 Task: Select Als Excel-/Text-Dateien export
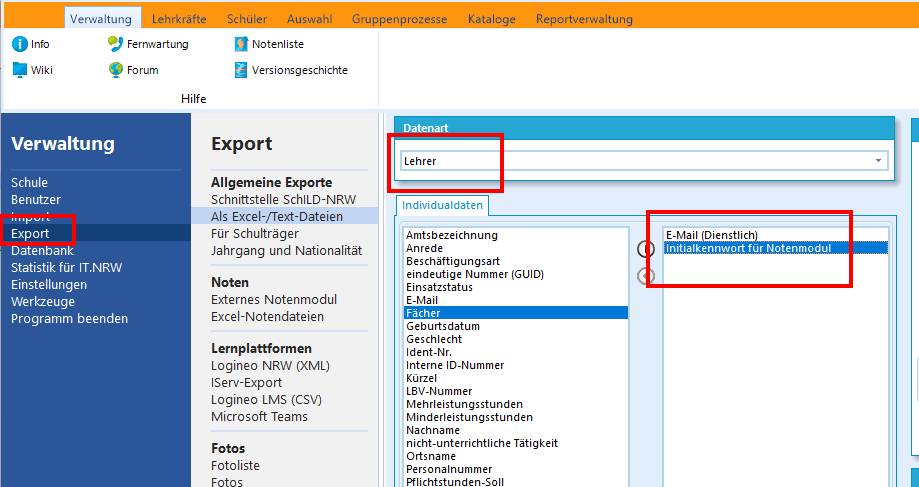tap(285, 216)
